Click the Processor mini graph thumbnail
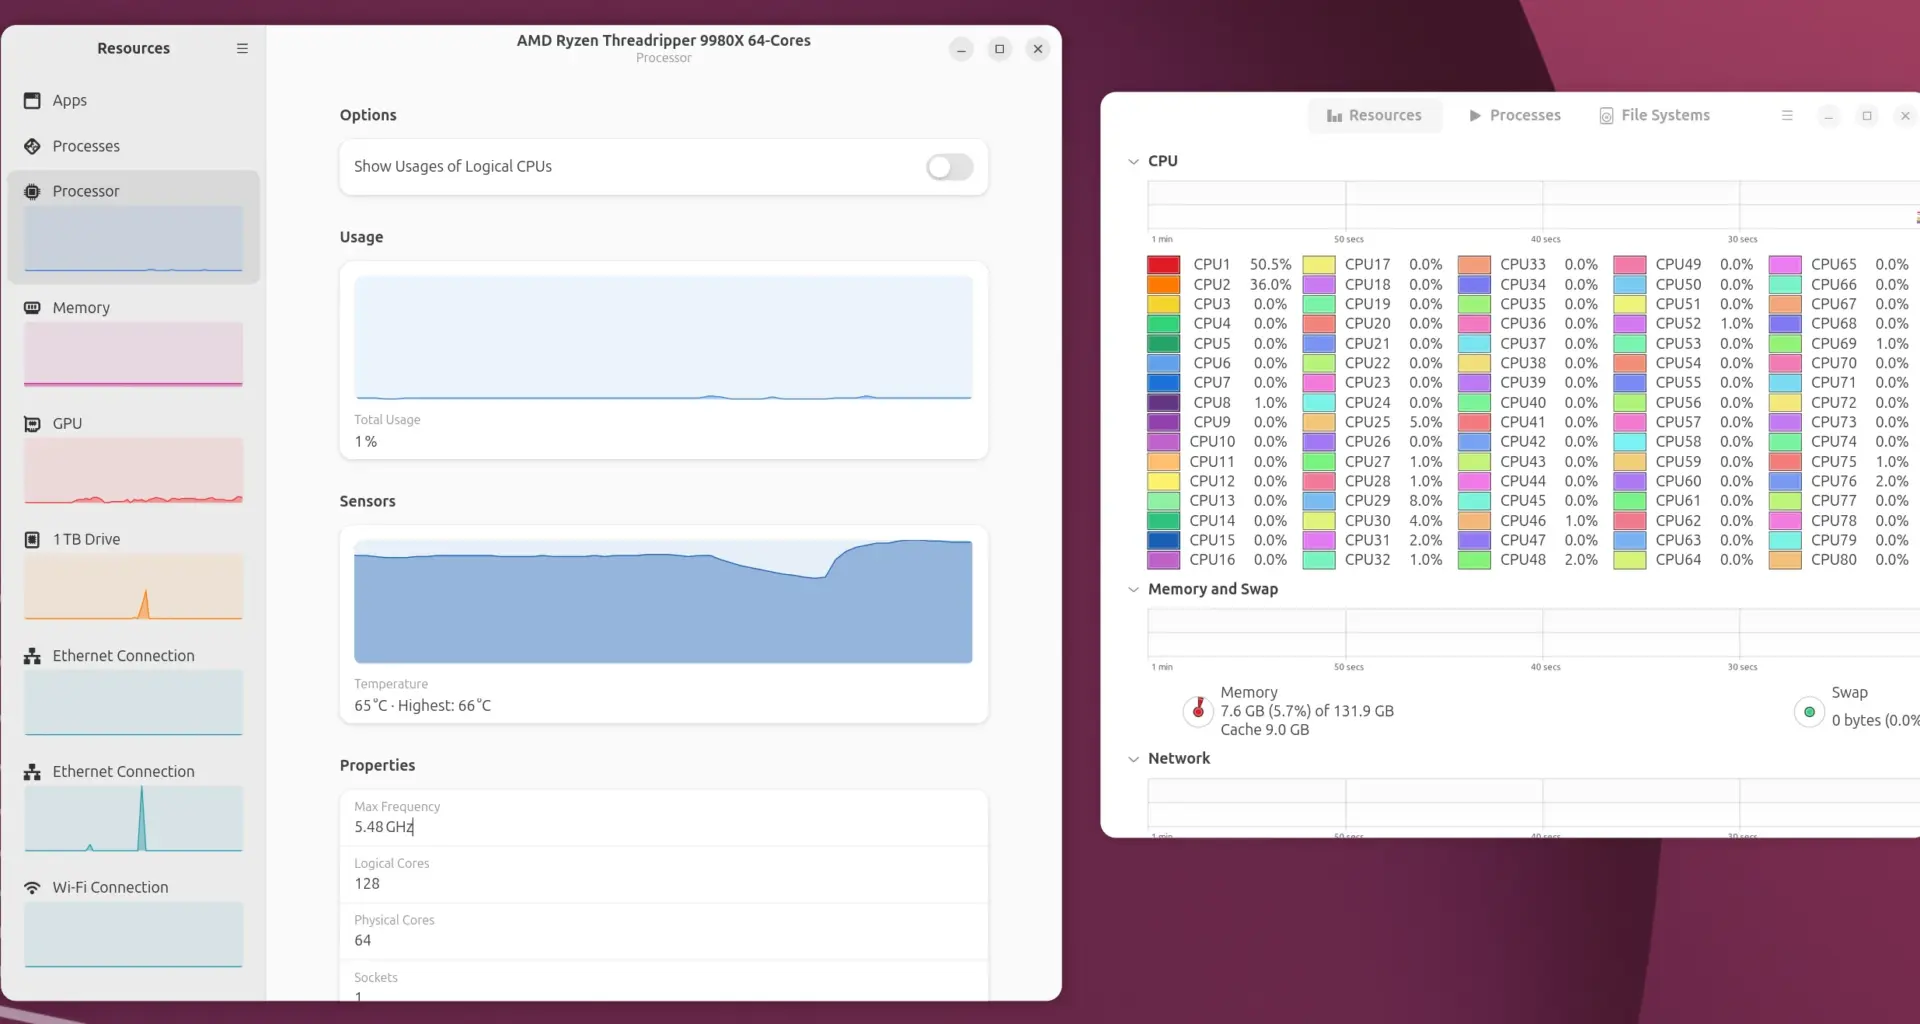The image size is (1920, 1024). coord(133,238)
